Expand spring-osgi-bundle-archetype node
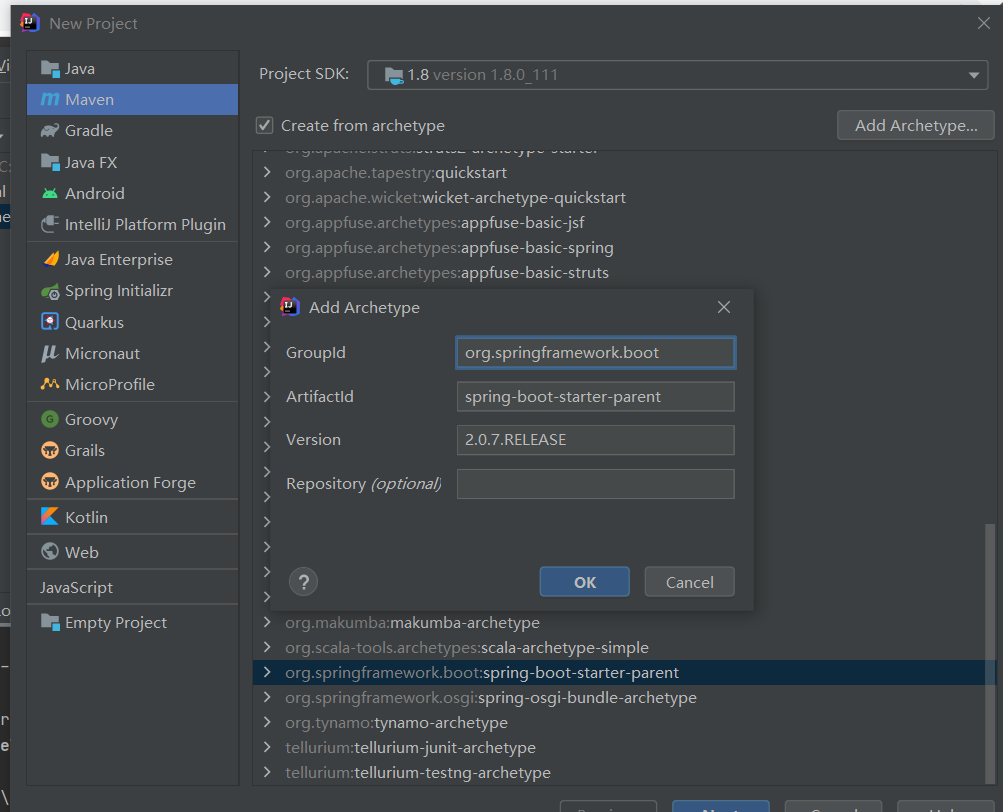The image size is (1003, 812). (x=267, y=697)
